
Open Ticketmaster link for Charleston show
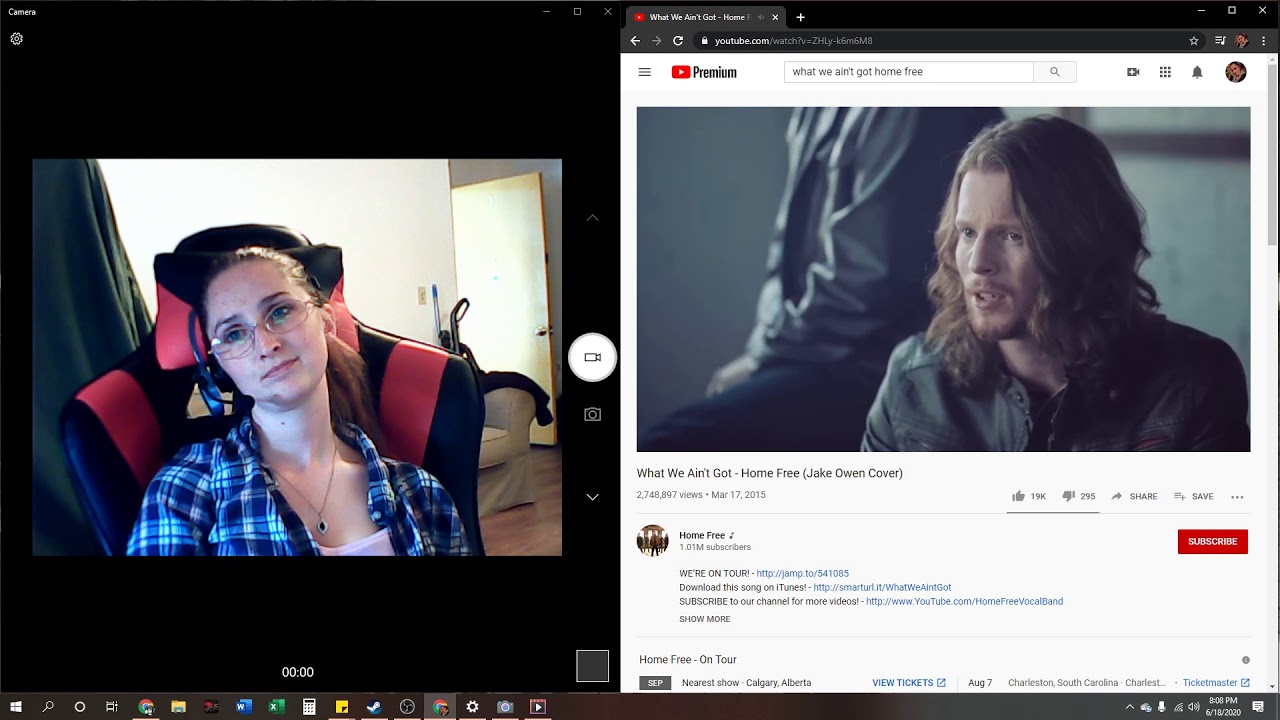coord(1216,683)
